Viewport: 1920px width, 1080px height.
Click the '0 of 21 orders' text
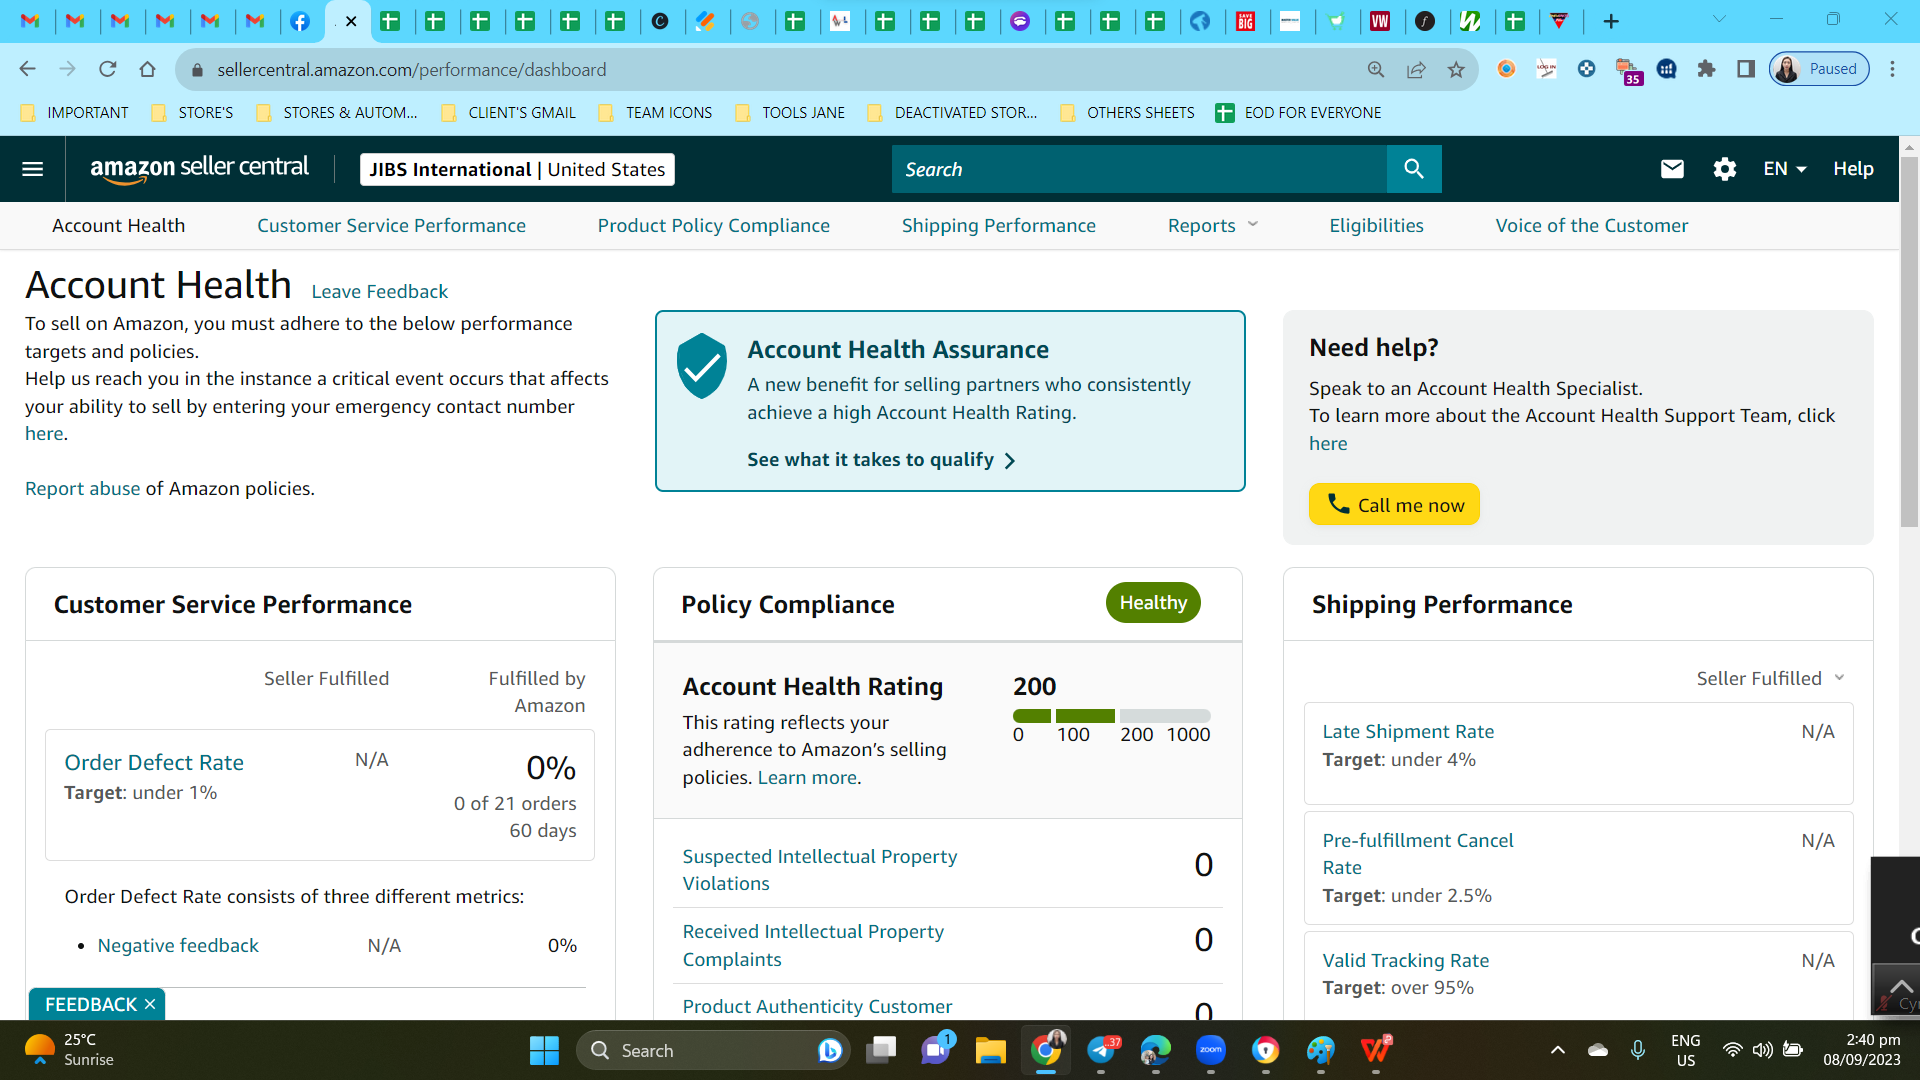515,803
